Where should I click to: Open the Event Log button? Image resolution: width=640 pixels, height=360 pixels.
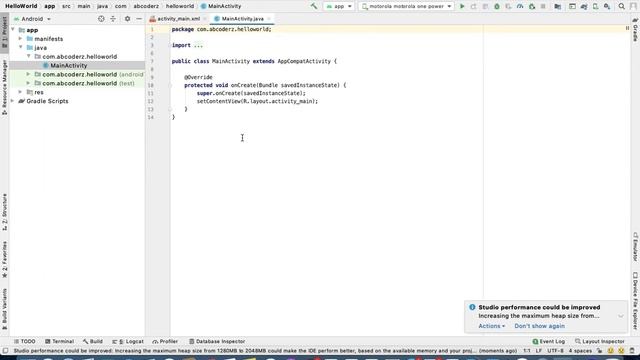(x=549, y=341)
